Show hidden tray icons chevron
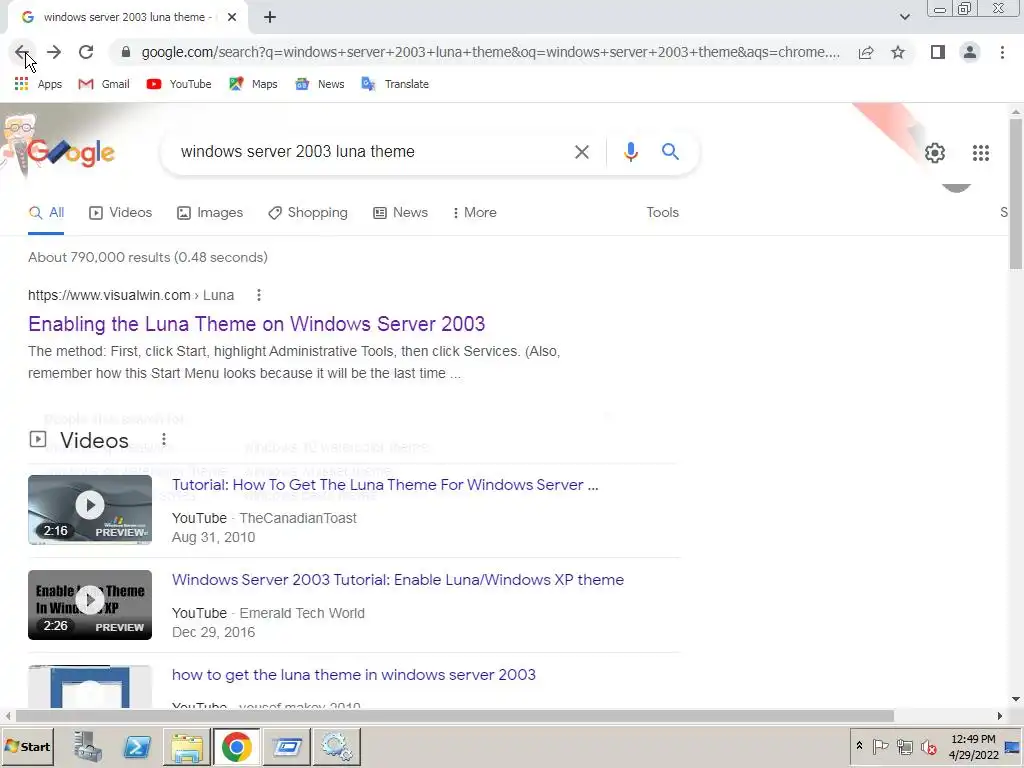The image size is (1024, 768). click(x=859, y=746)
